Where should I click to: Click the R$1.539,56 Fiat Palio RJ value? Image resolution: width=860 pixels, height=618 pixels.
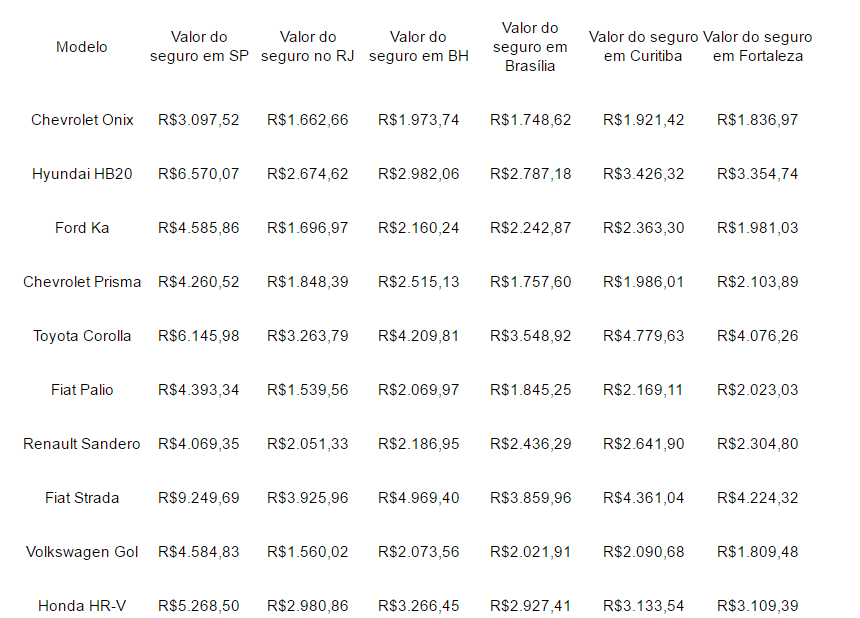(308, 390)
